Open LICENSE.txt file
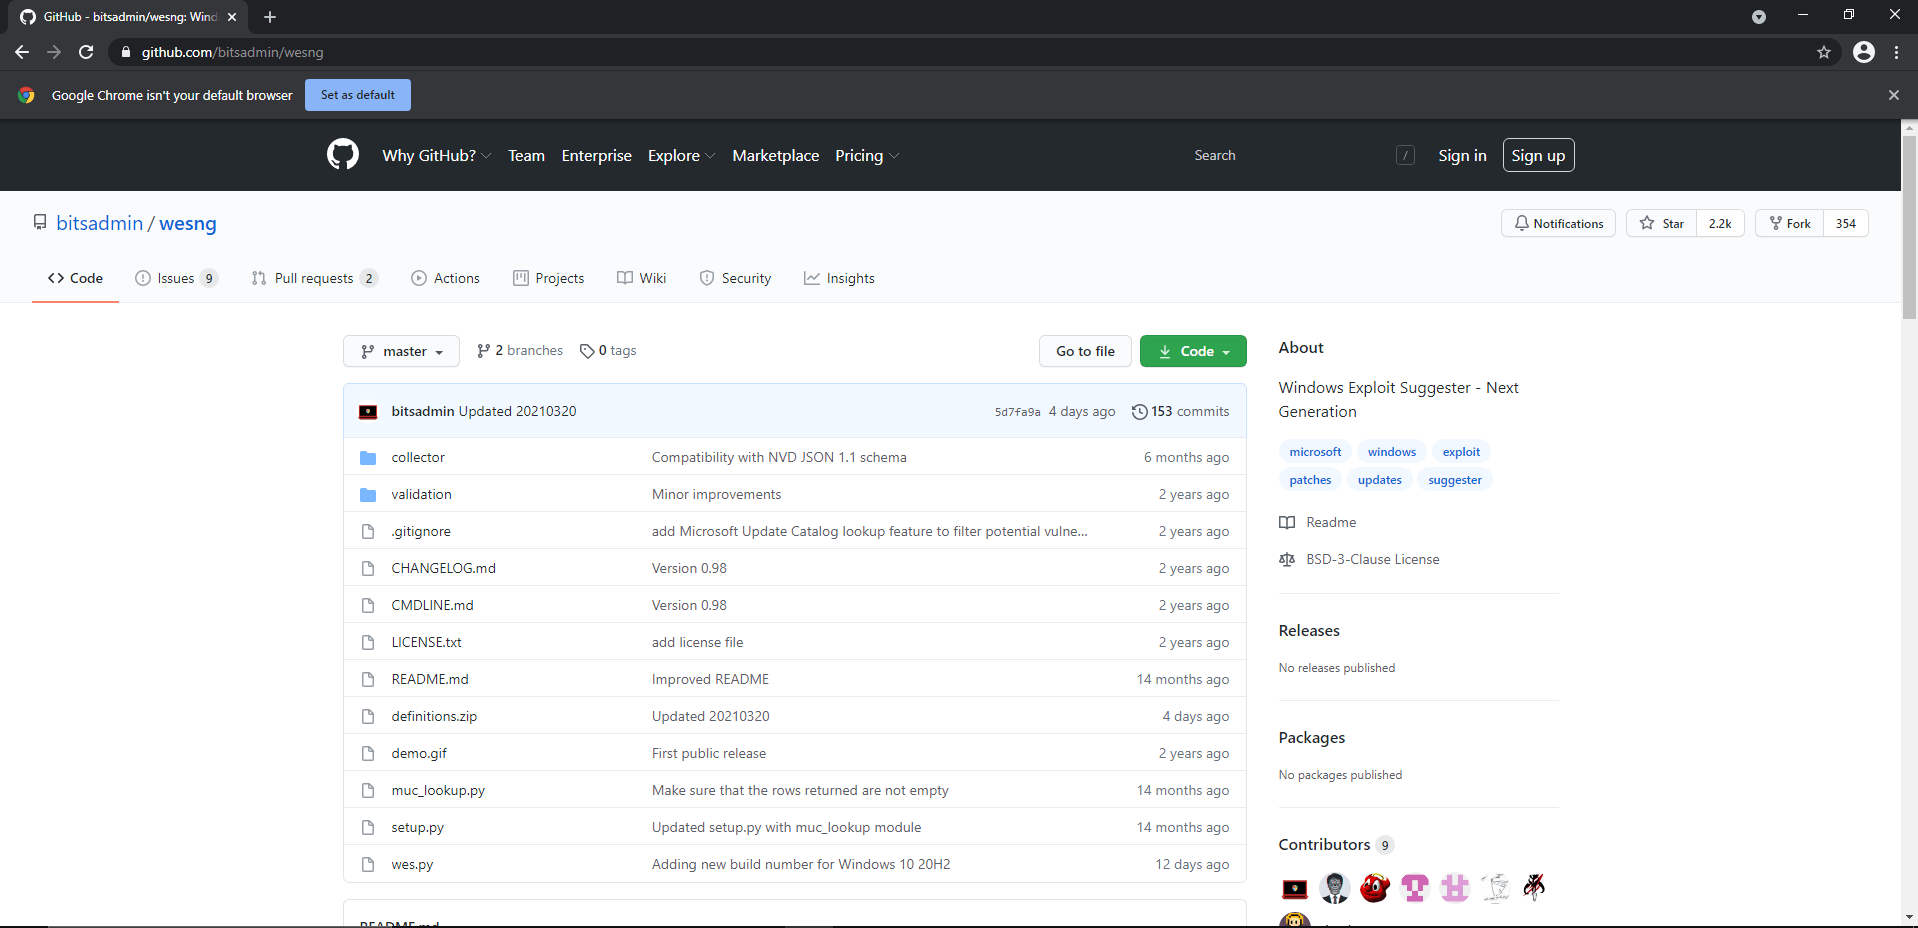 (426, 642)
